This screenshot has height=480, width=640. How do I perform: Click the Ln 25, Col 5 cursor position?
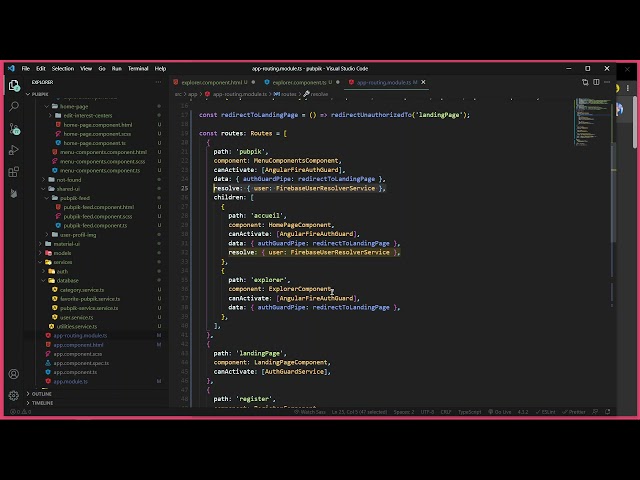(x=359, y=412)
